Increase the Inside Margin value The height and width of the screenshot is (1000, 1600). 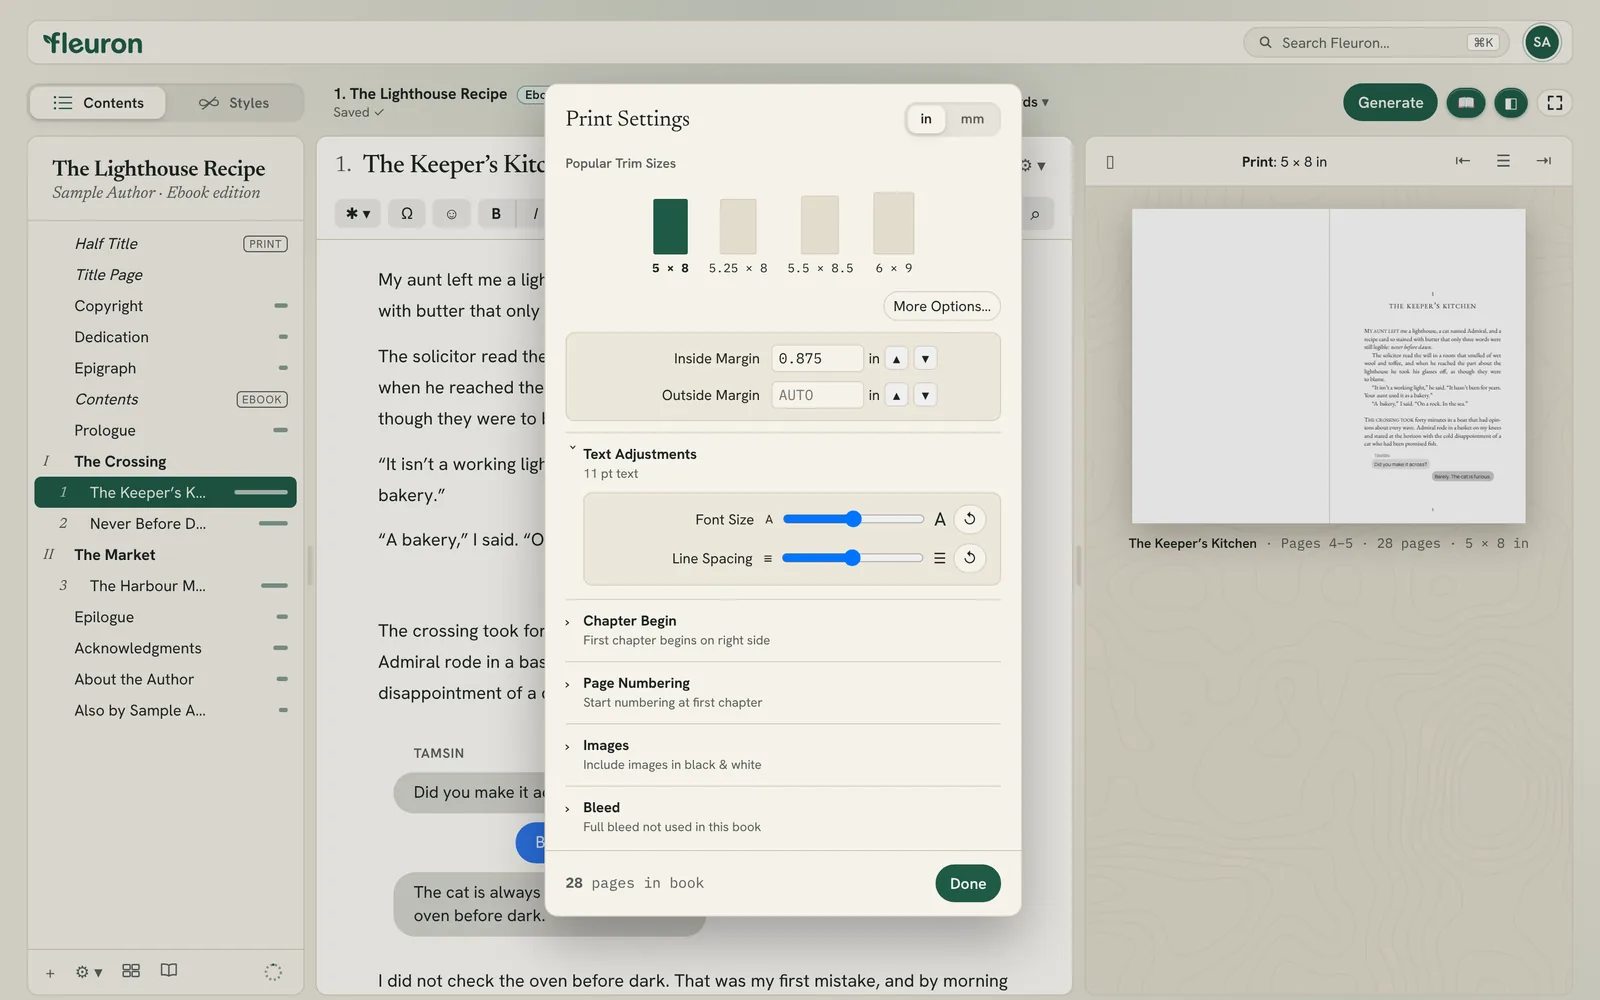[897, 359]
